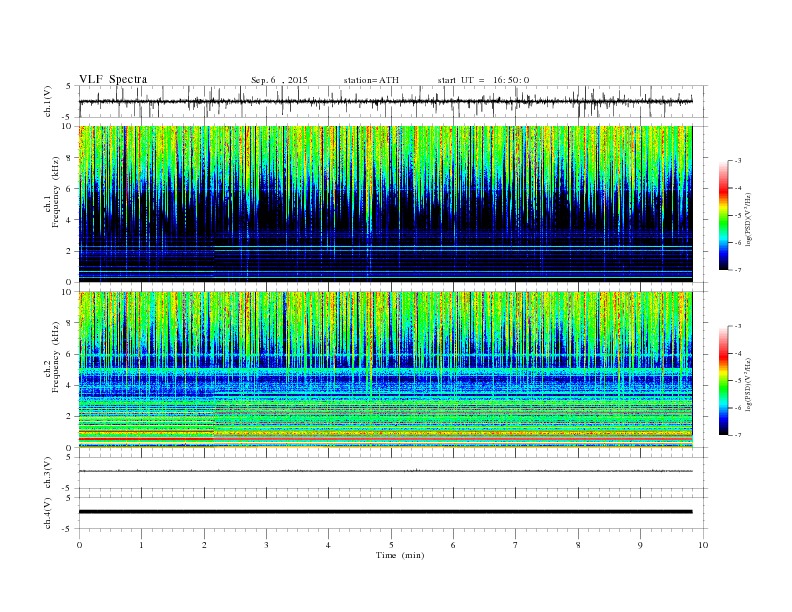Click the ch.4 thick black waveform trace
The image size is (792, 612).
[385, 512]
